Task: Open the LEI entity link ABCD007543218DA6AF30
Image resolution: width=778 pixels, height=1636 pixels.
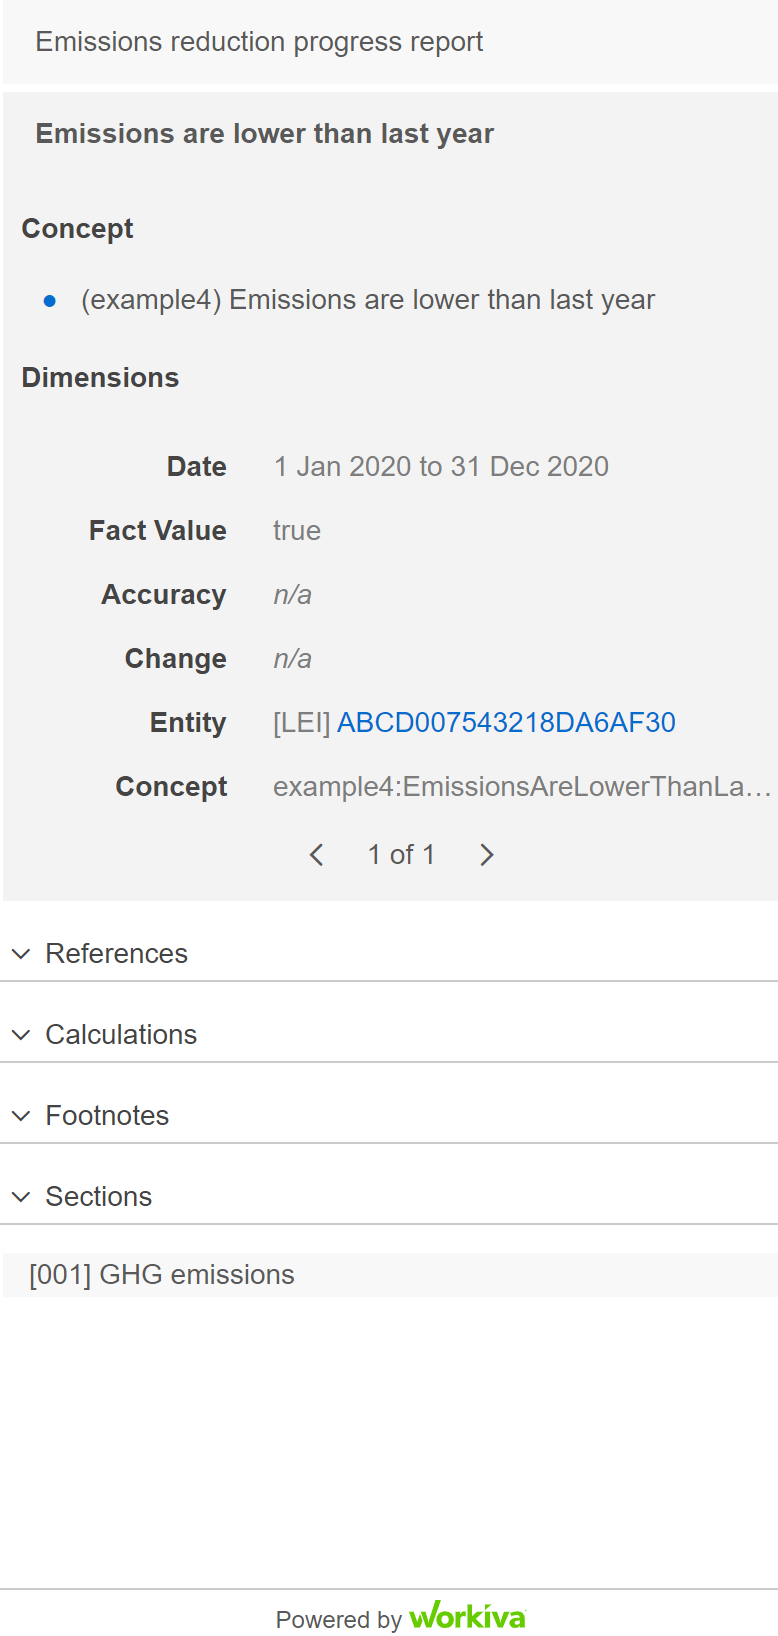Action: click(x=506, y=723)
